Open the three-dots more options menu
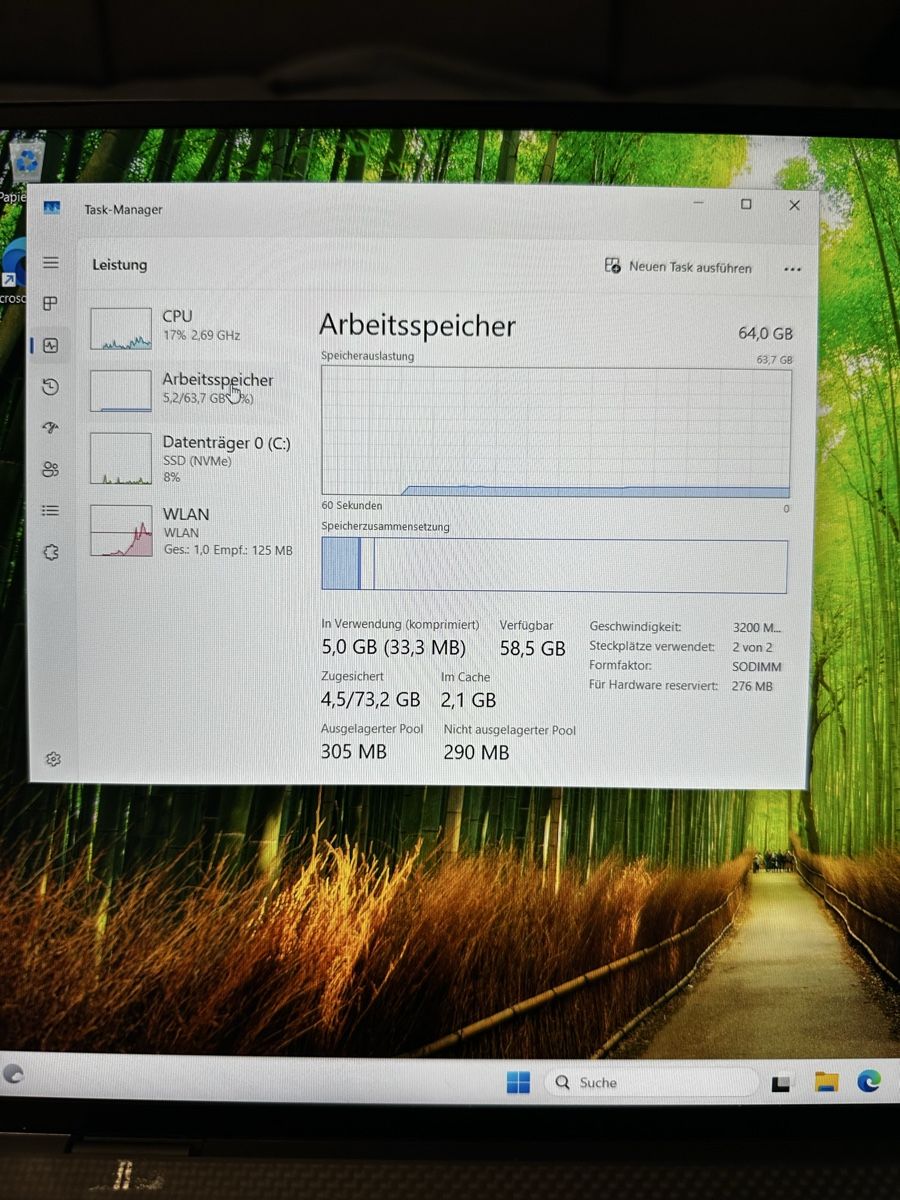Viewport: 900px width, 1200px height. (x=793, y=269)
